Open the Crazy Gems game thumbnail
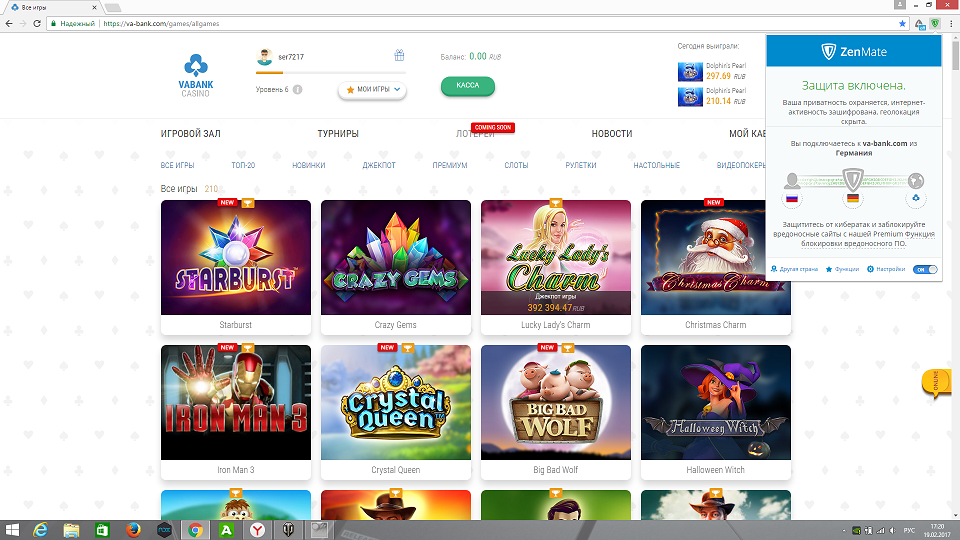This screenshot has height=540, width=960. 396,258
